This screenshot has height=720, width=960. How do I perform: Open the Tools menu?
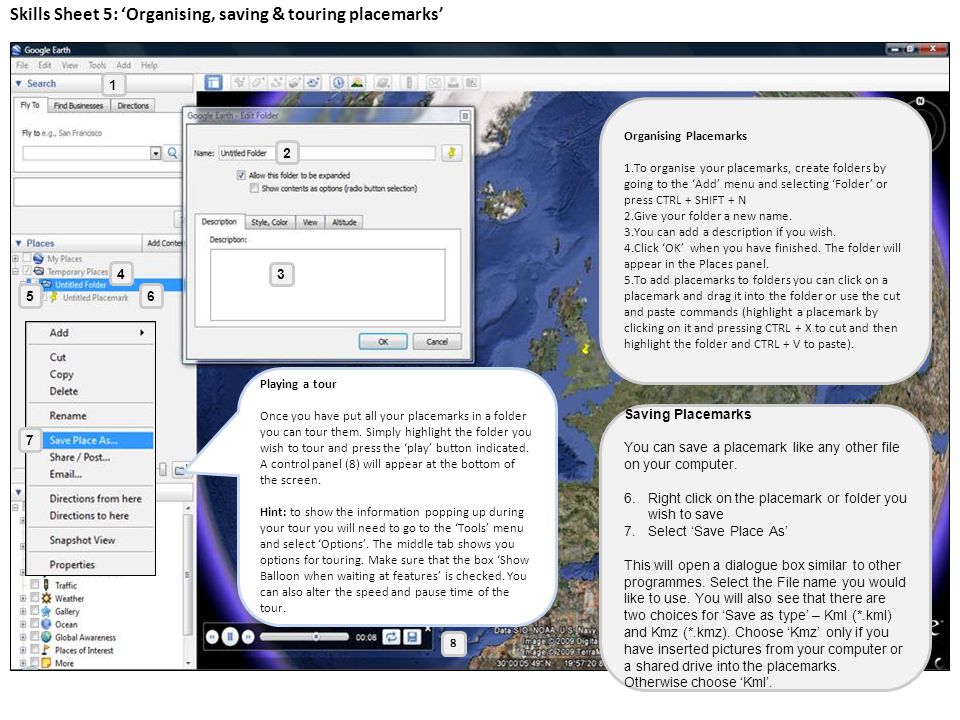pos(97,65)
